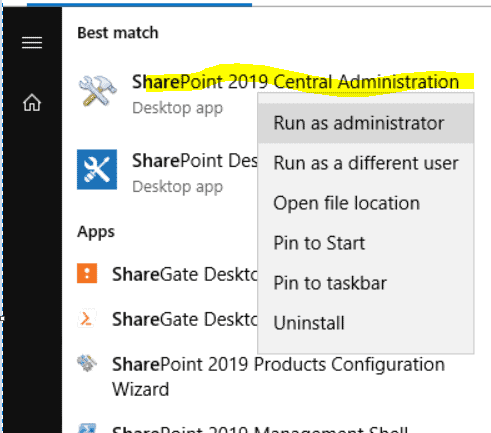Select Pin to Start
This screenshot has height=433, width=491.
tap(366, 243)
